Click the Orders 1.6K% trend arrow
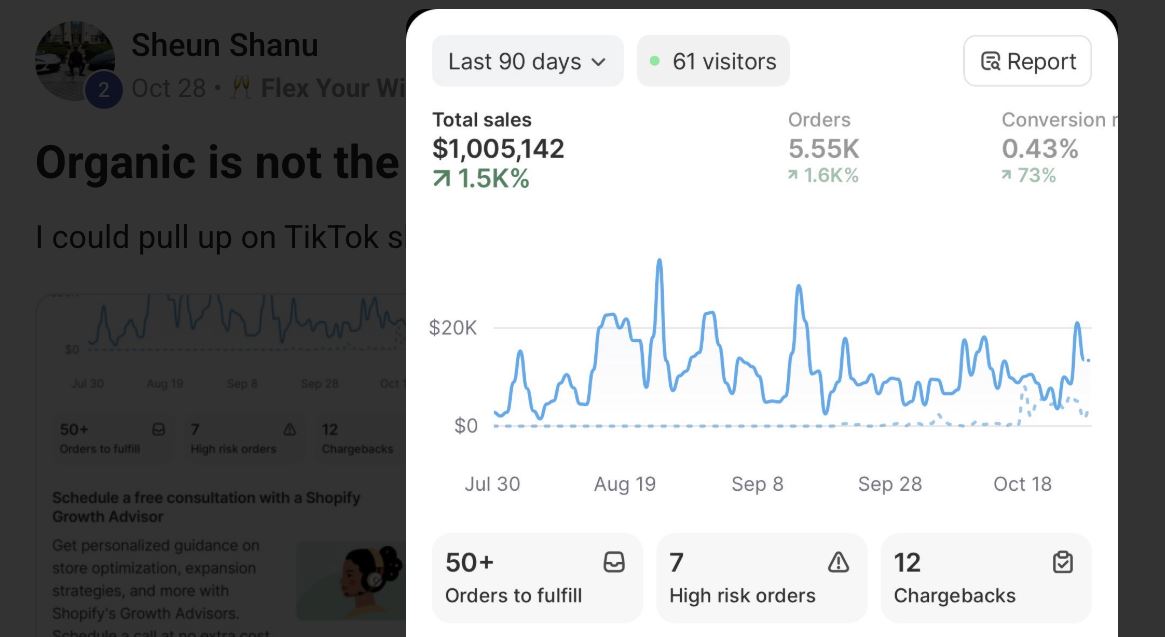Image resolution: width=1165 pixels, height=637 pixels. click(793, 176)
